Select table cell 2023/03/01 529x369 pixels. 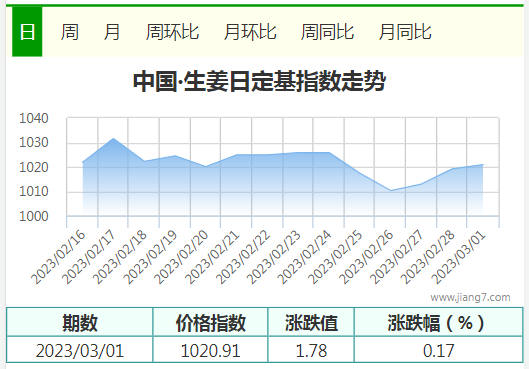pyautogui.click(x=80, y=350)
